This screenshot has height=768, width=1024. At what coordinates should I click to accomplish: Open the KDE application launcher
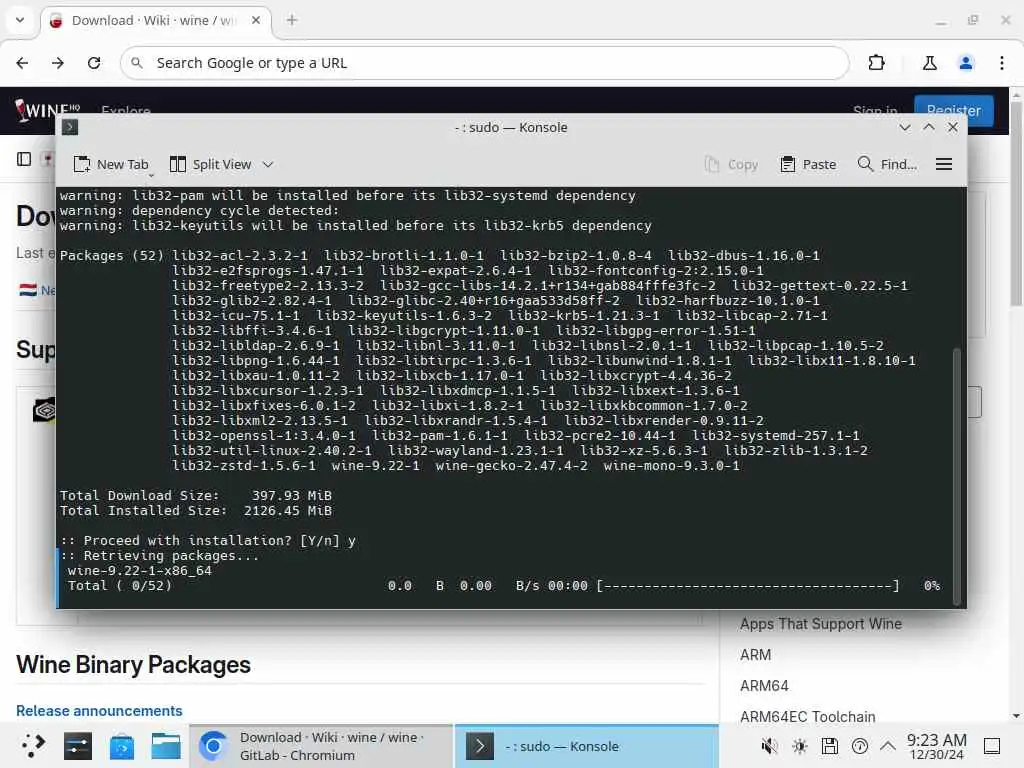click(x=33, y=746)
